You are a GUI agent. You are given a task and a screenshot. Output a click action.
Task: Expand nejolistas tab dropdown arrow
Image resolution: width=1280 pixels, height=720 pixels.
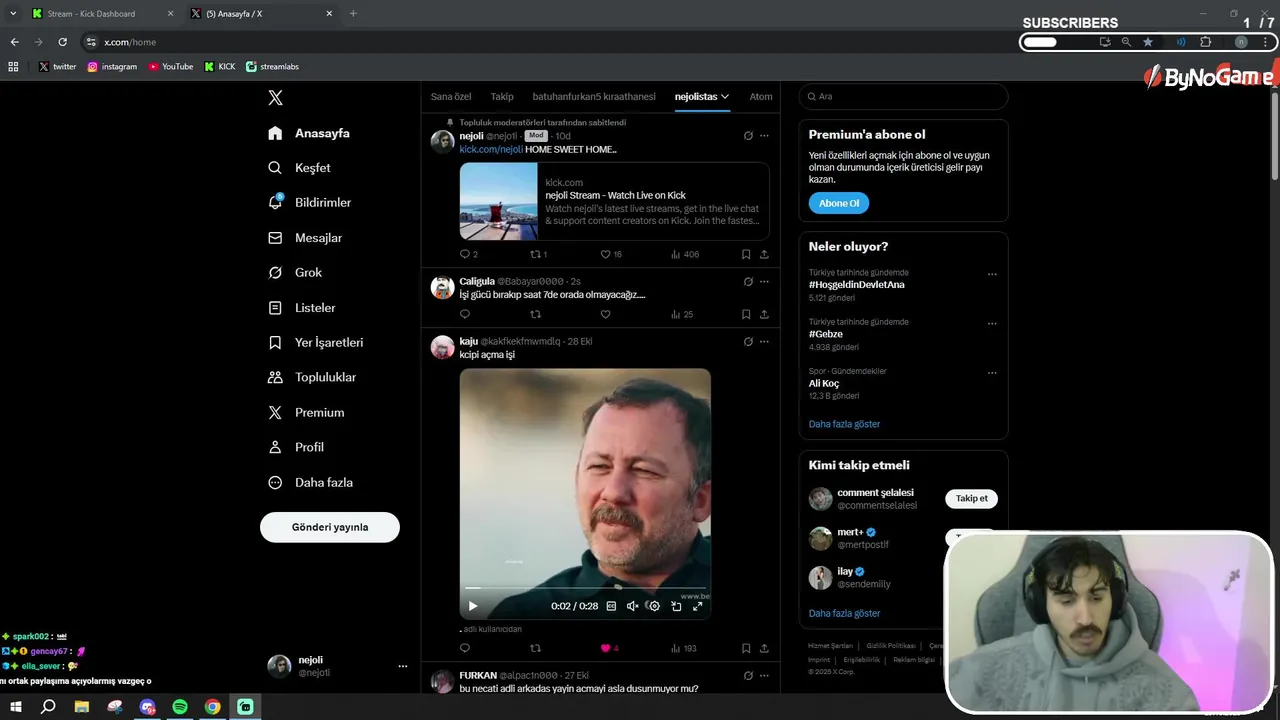[725, 97]
